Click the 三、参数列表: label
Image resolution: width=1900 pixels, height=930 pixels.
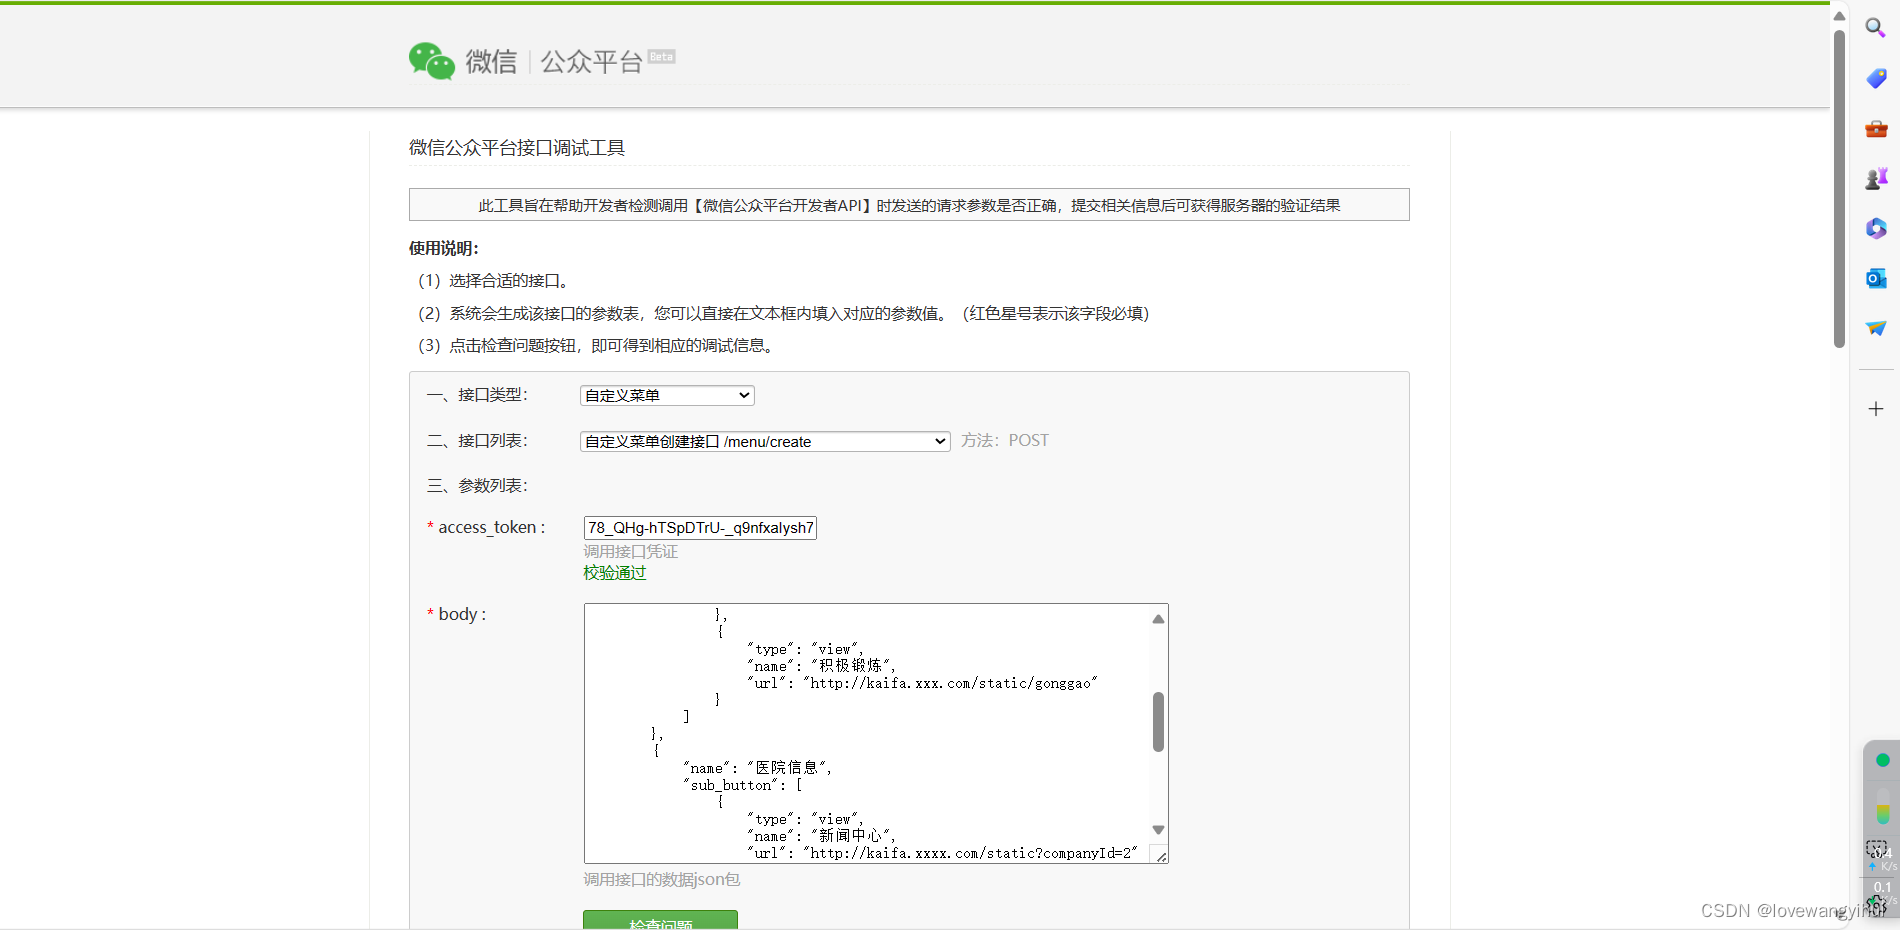tap(477, 486)
